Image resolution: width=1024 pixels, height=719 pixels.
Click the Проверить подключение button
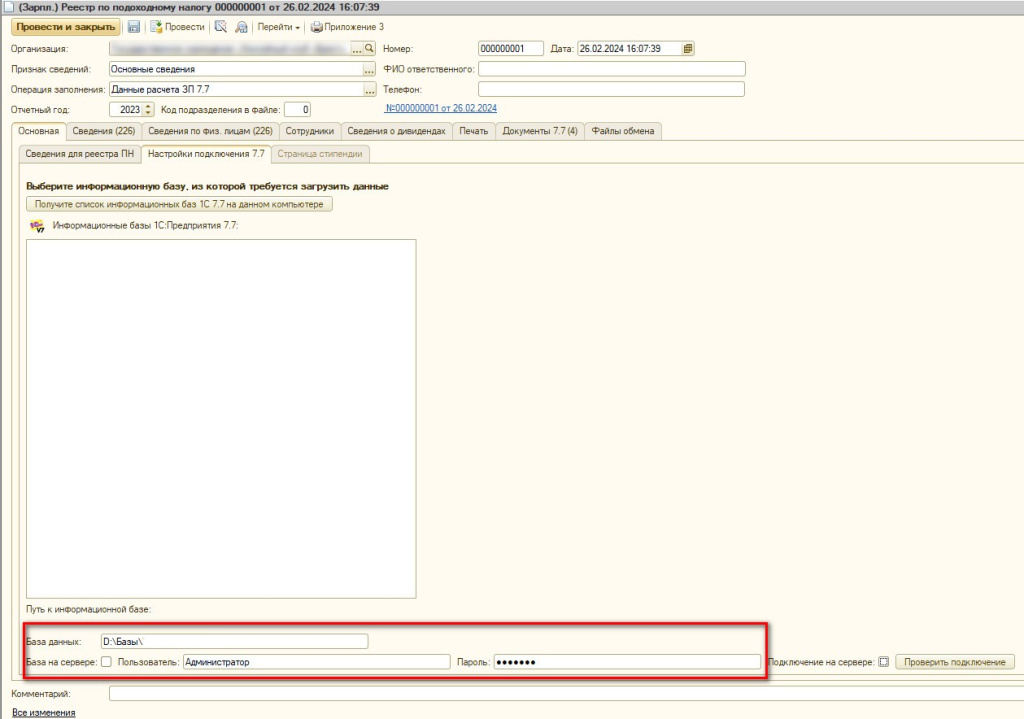tap(954, 662)
